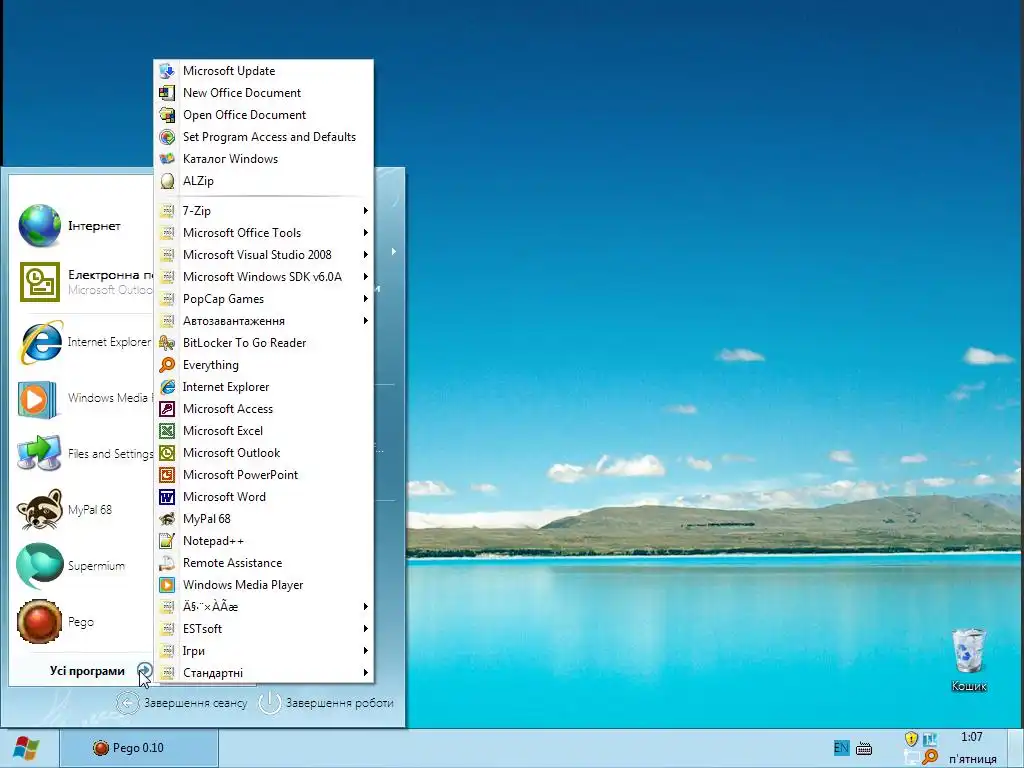This screenshot has height=768, width=1024.
Task: Click the Завершення роботи button
Action: [x=327, y=703]
